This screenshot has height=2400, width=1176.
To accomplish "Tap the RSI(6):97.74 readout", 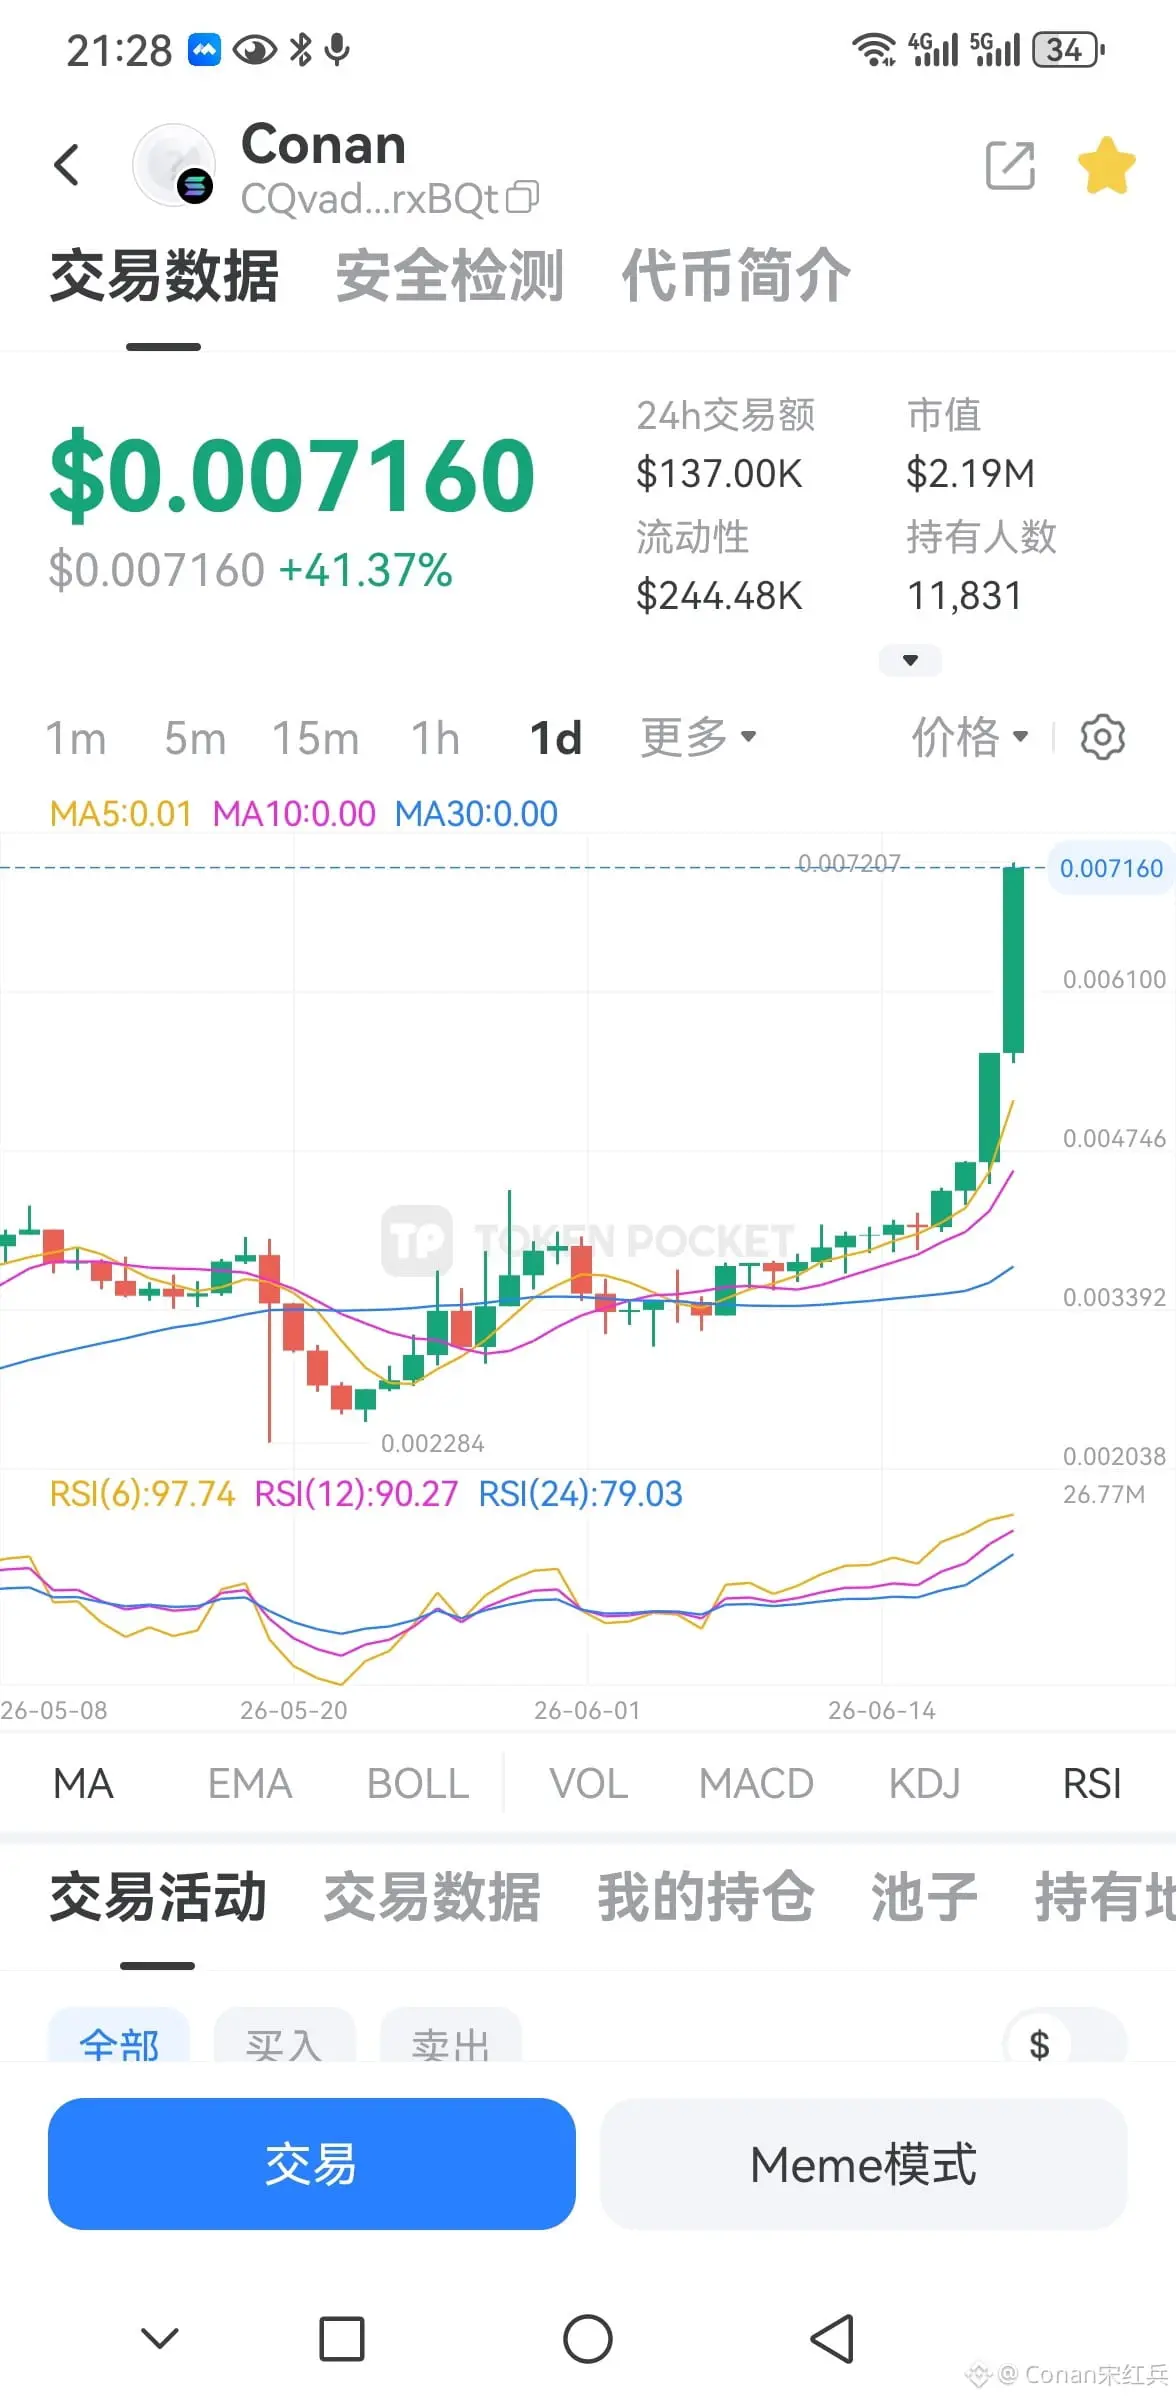I will click(x=143, y=1494).
